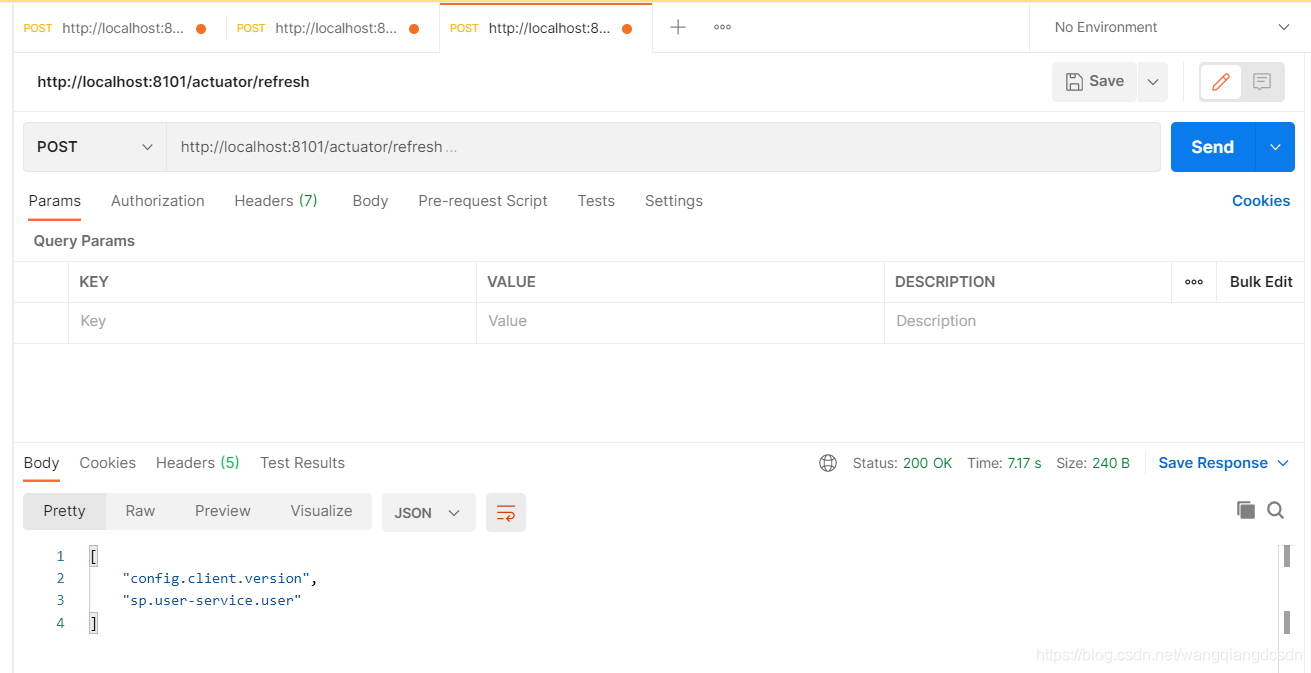Open the JSON format dropdown

[x=428, y=512]
